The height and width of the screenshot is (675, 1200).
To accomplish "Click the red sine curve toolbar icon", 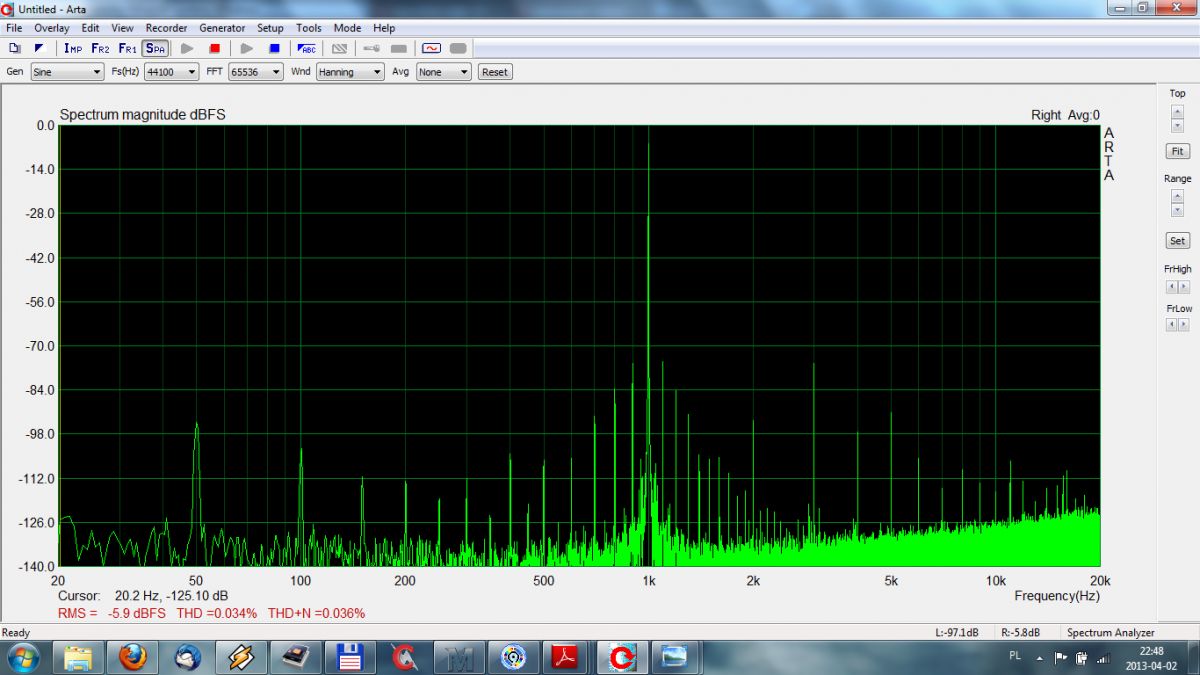I will click(x=431, y=48).
